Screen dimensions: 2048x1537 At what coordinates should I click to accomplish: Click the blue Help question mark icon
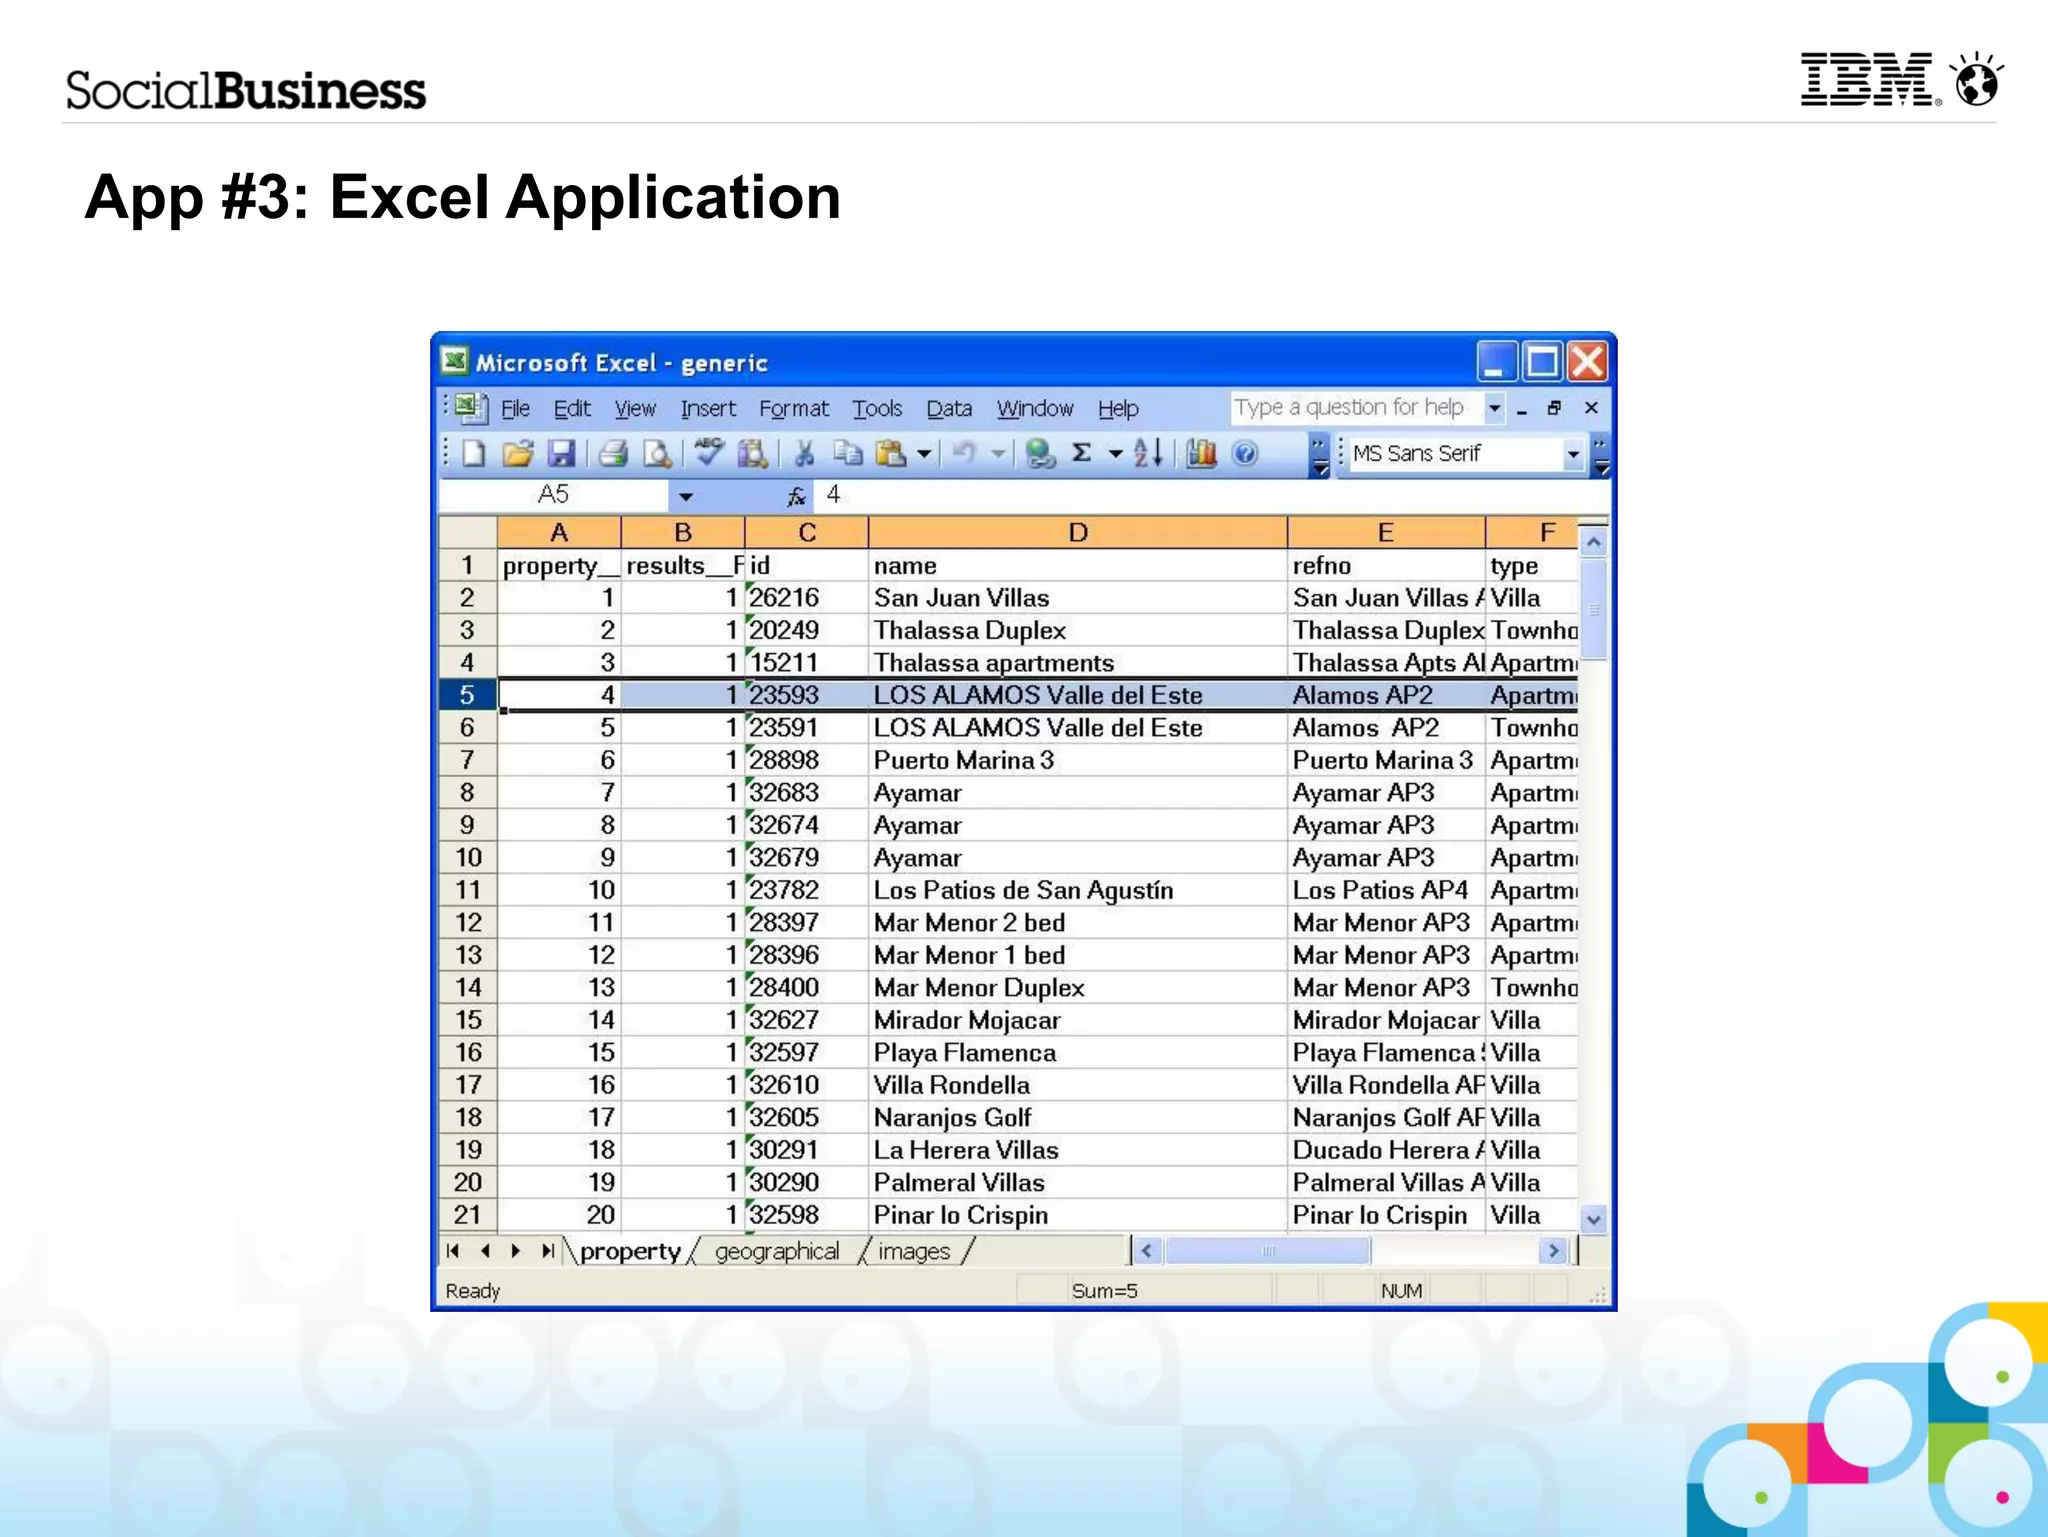tap(1245, 454)
